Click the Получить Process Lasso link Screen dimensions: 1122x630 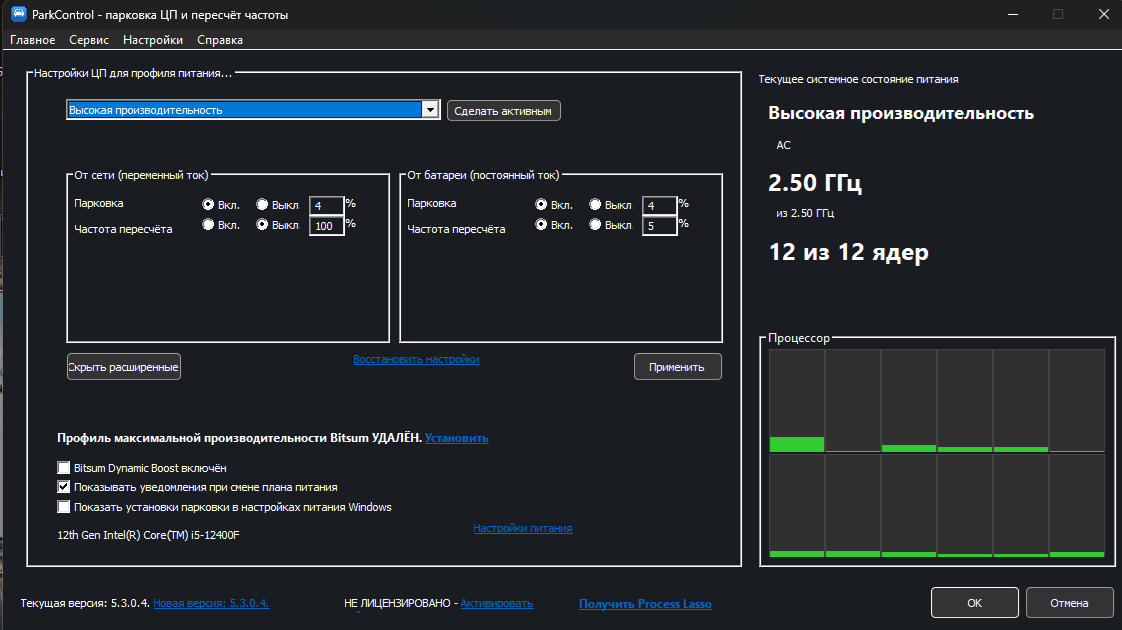pos(645,604)
